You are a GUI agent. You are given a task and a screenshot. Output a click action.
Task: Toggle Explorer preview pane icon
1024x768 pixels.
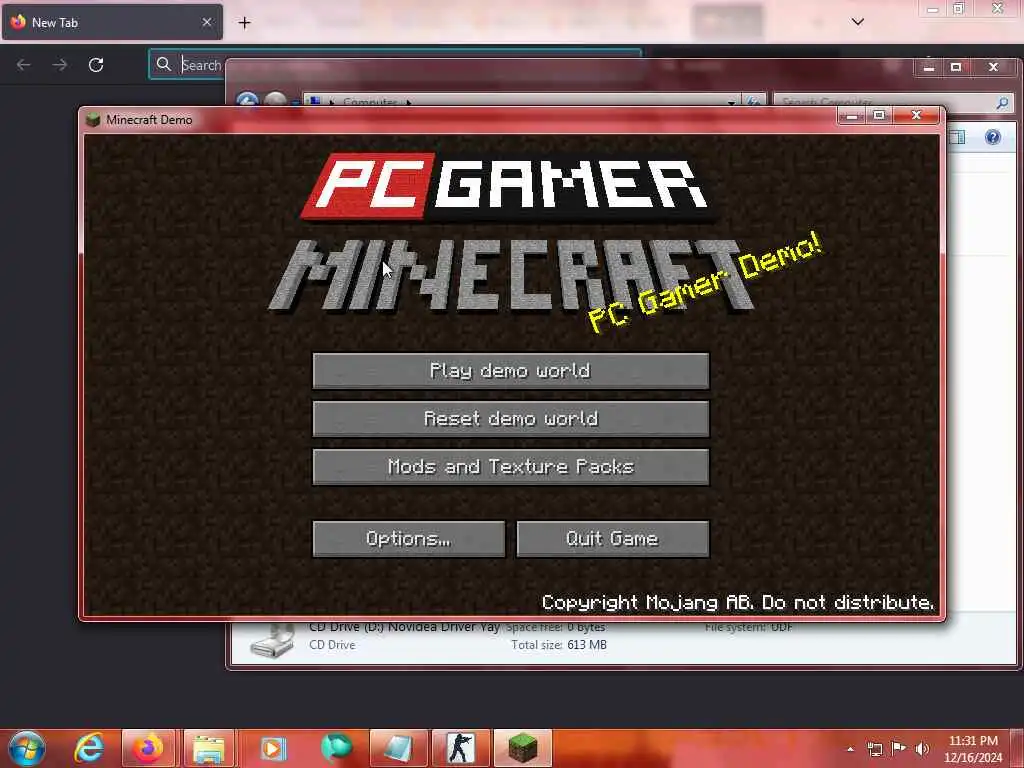957,137
